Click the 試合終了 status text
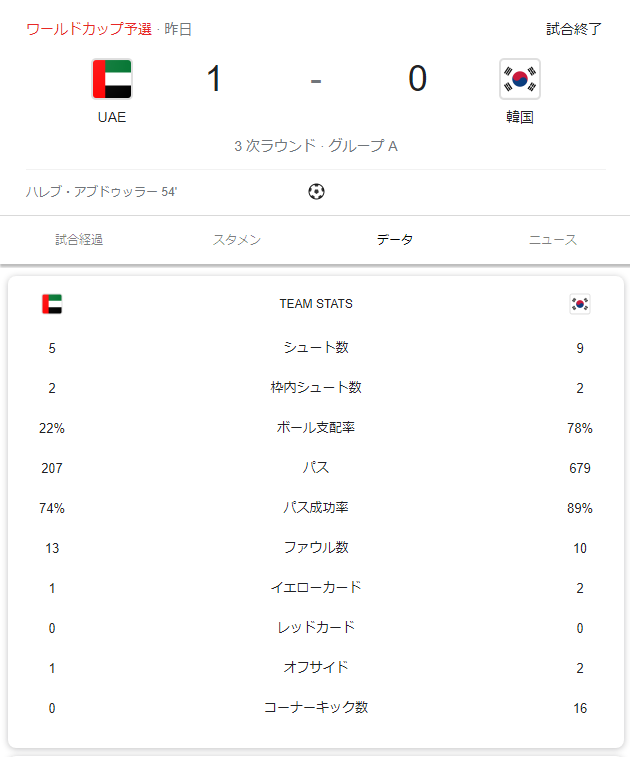 pyautogui.click(x=574, y=29)
